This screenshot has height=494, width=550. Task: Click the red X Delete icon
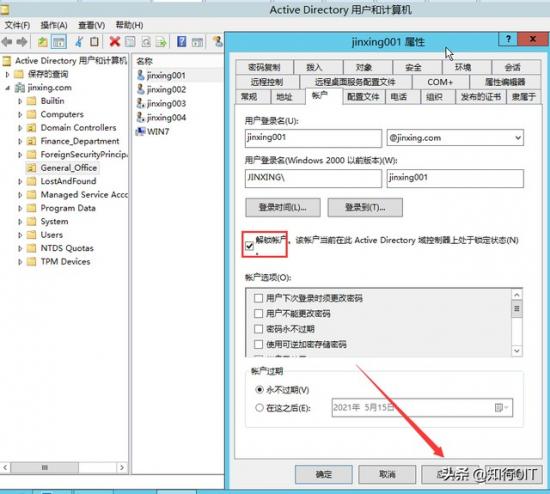tap(115, 42)
